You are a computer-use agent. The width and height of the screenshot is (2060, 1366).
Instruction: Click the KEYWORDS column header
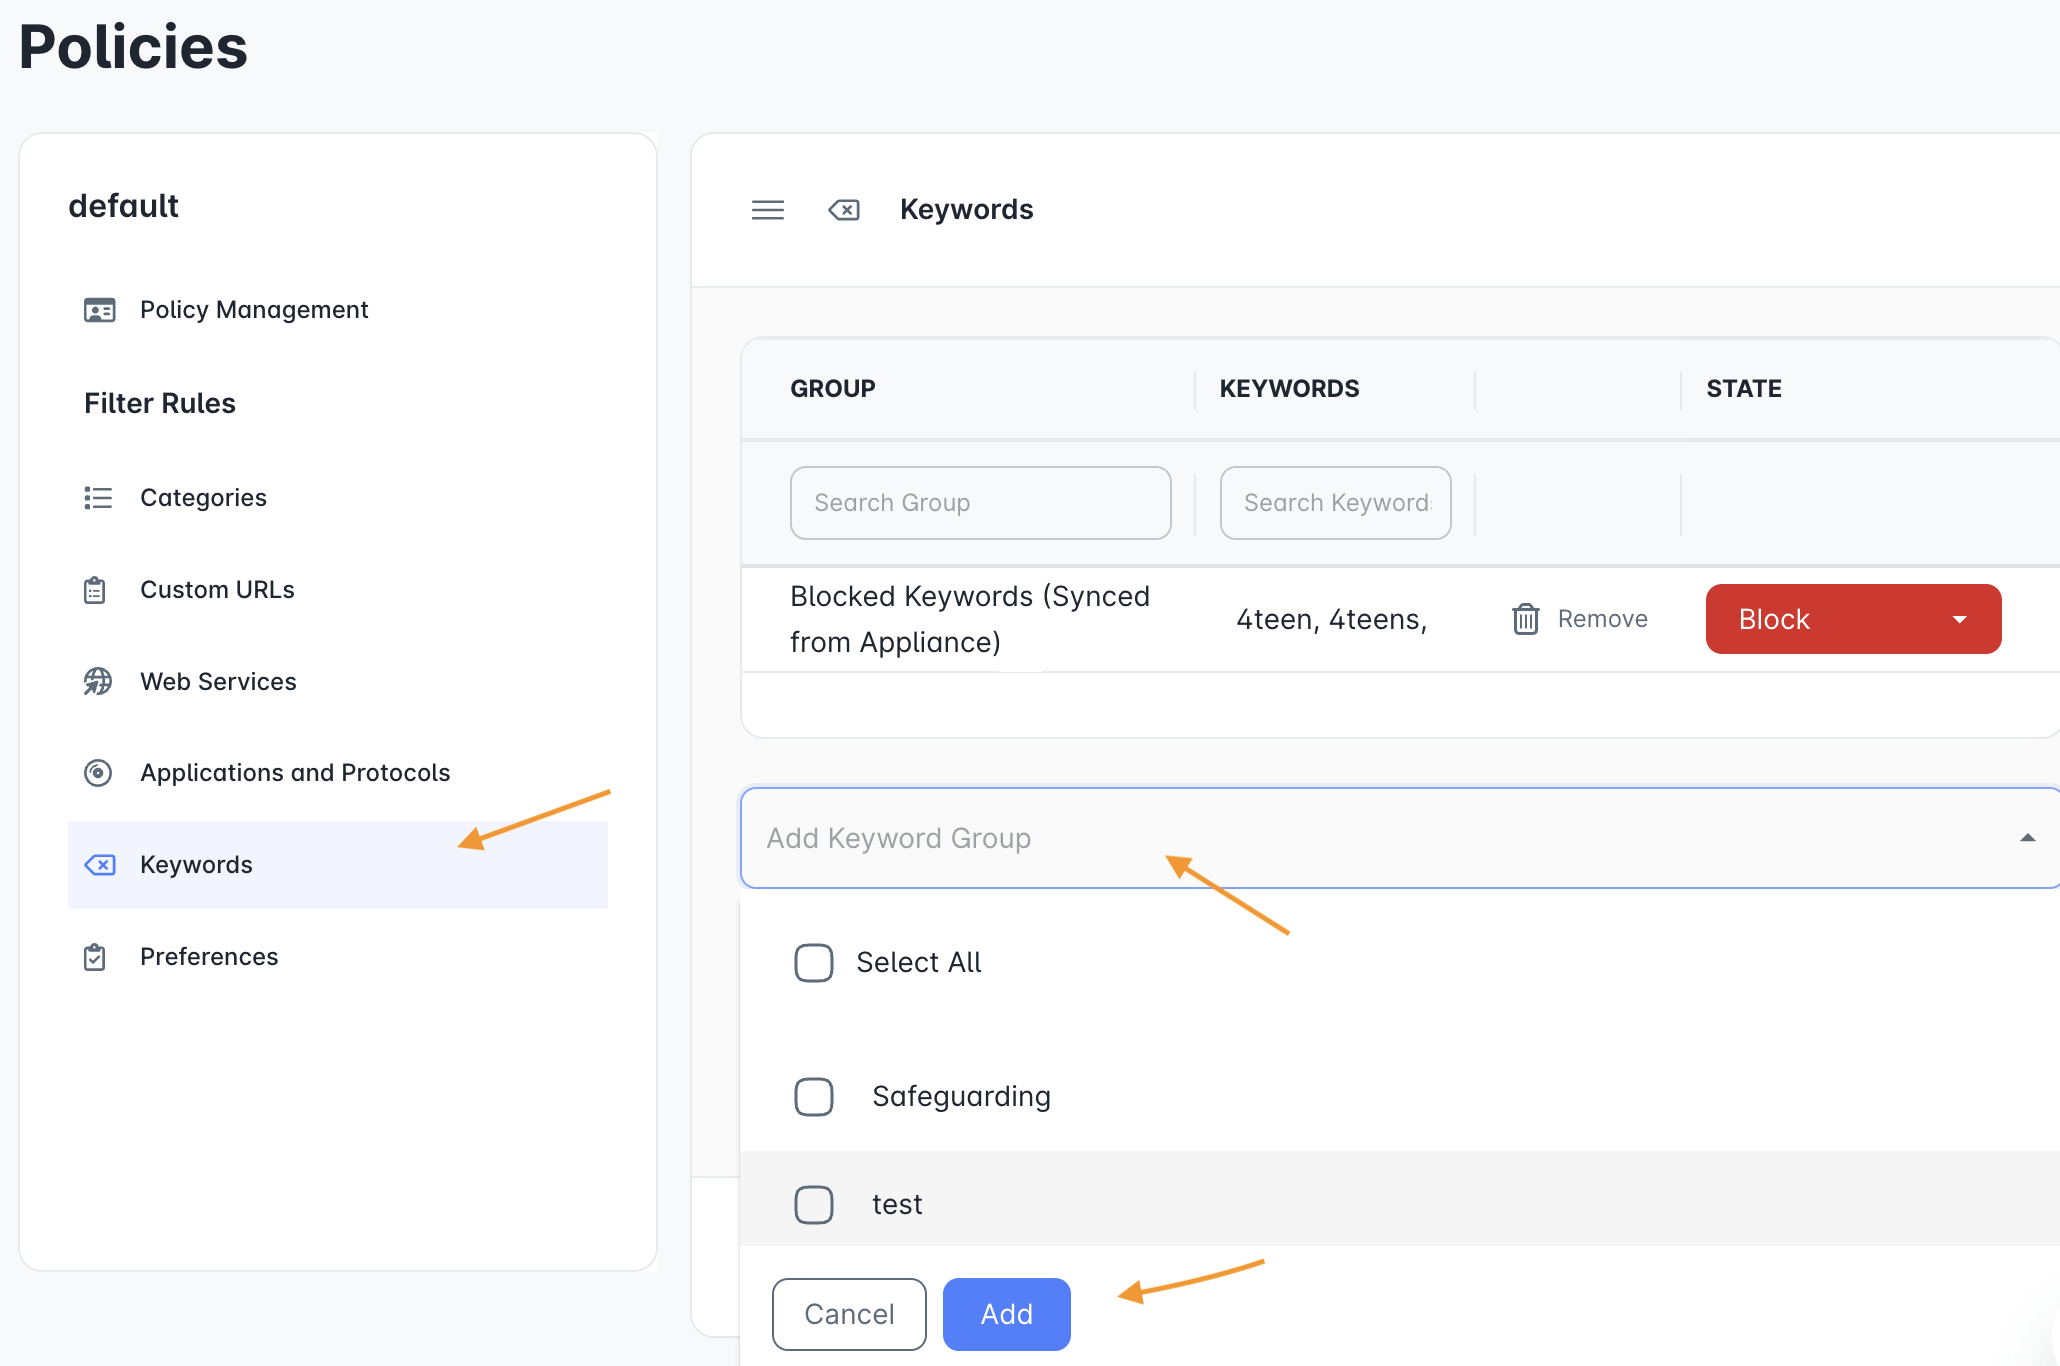point(1289,389)
